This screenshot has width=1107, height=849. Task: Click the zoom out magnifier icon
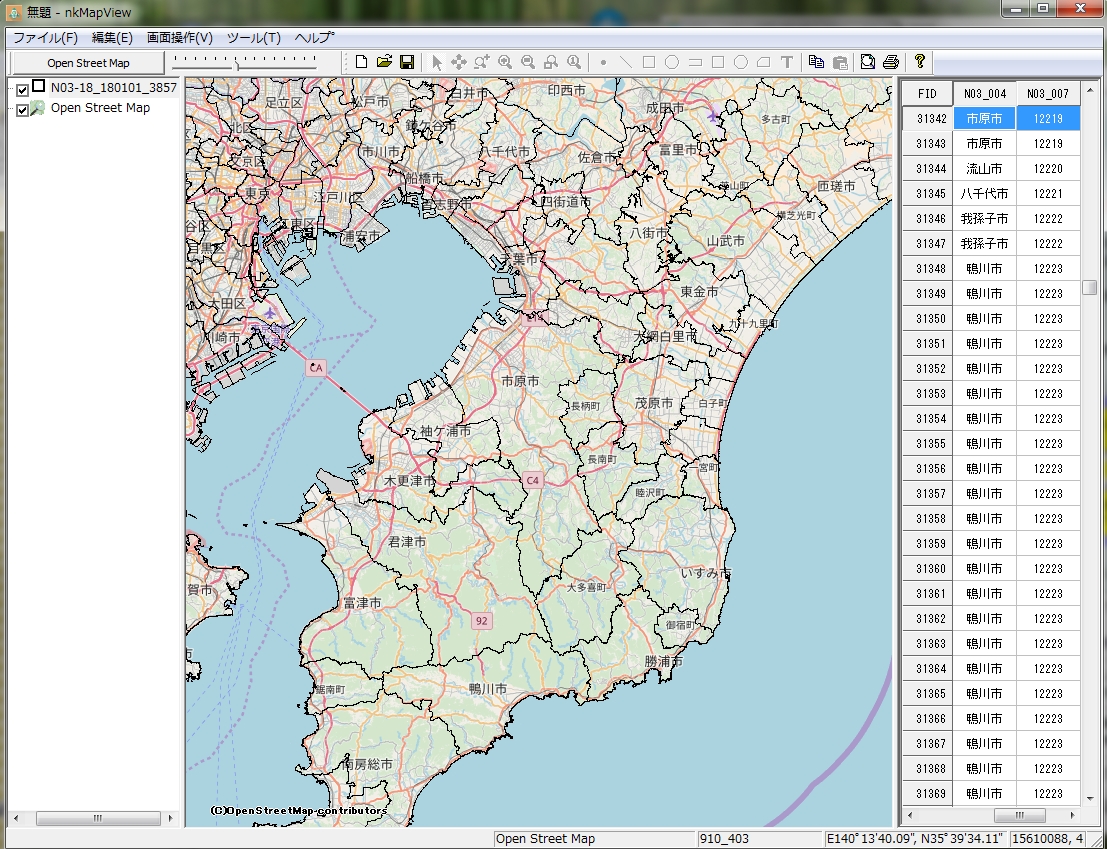528,62
